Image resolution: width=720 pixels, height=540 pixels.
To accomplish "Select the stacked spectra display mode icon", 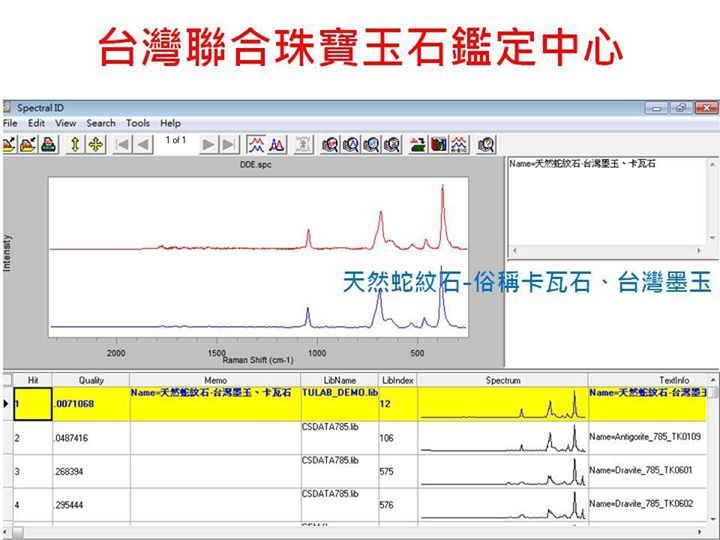I will click(x=256, y=145).
